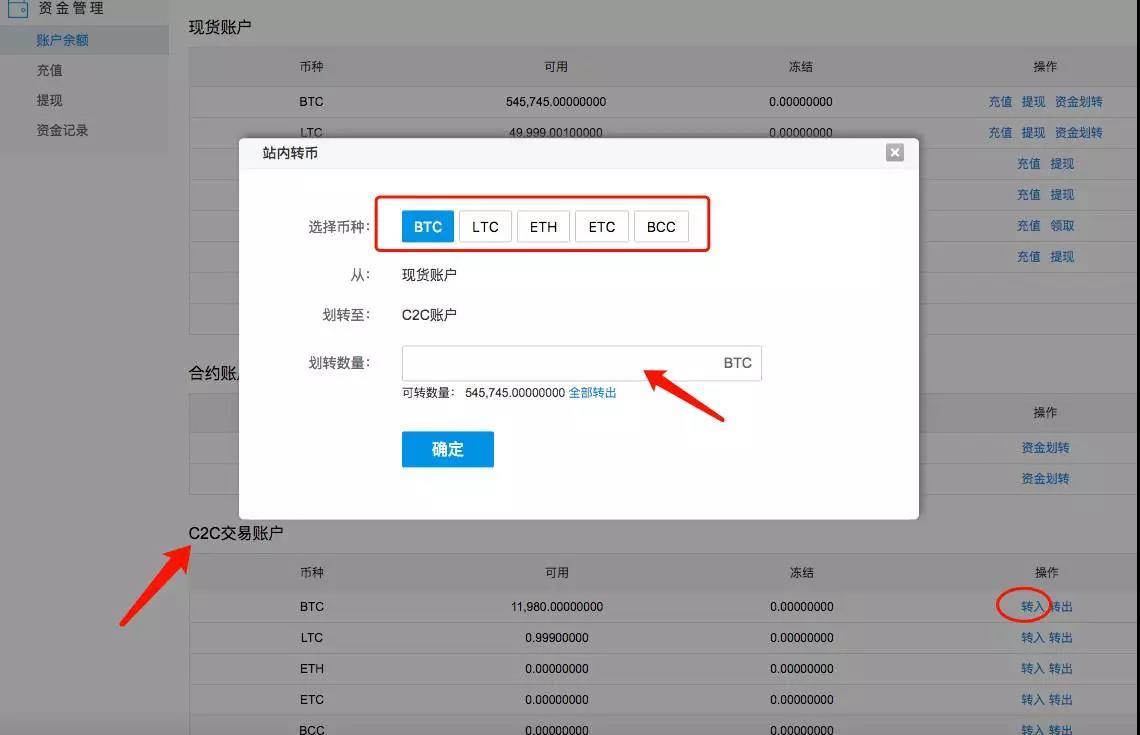Click the 现货账户 section heading
1140x735 pixels.
click(x=220, y=27)
